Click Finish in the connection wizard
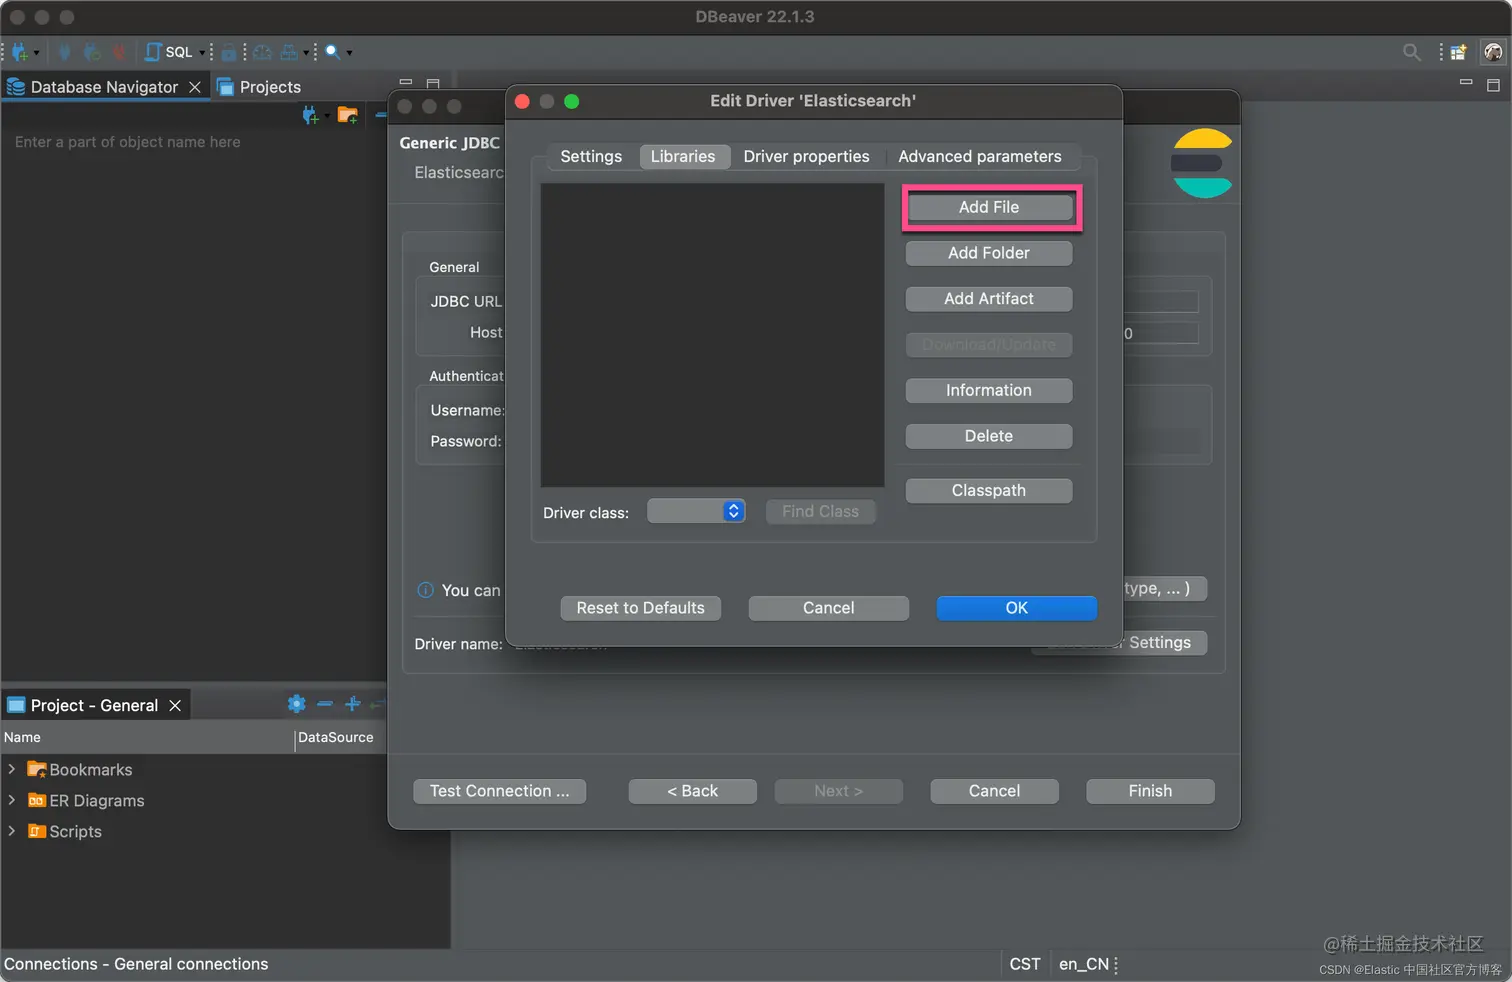The image size is (1512, 982). click(1150, 791)
